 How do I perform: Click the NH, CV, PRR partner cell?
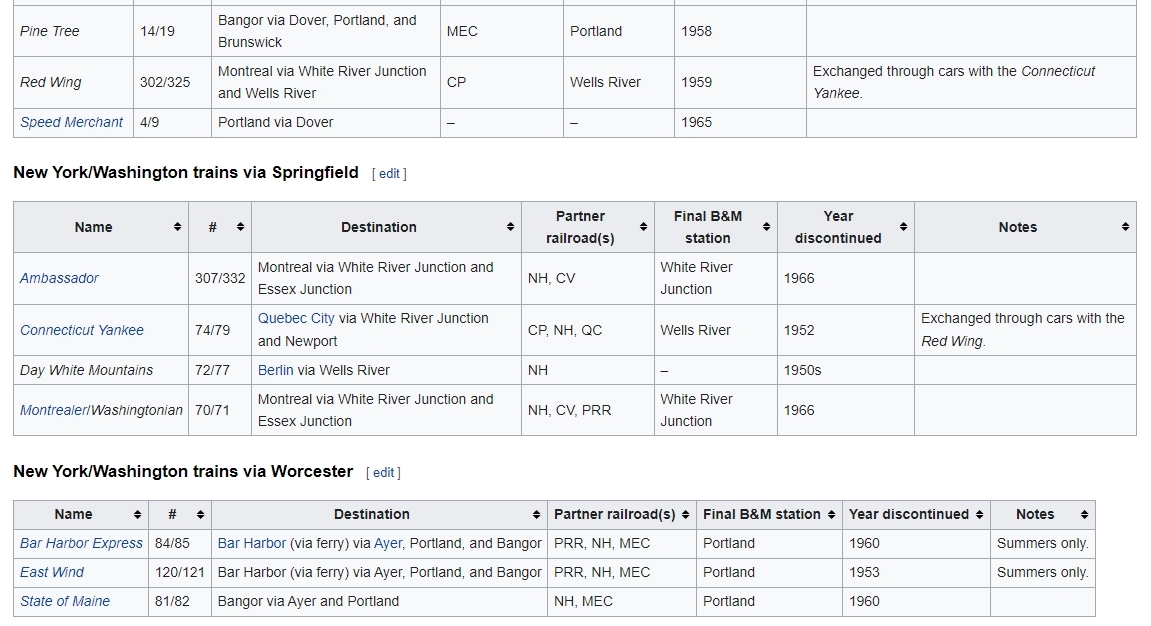coord(588,410)
